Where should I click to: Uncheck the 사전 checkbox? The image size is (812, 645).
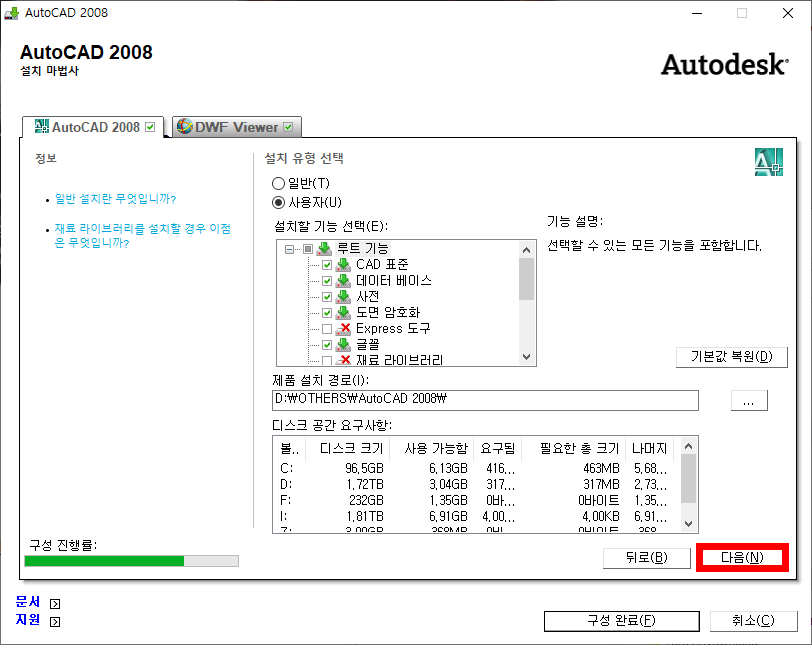click(x=327, y=297)
